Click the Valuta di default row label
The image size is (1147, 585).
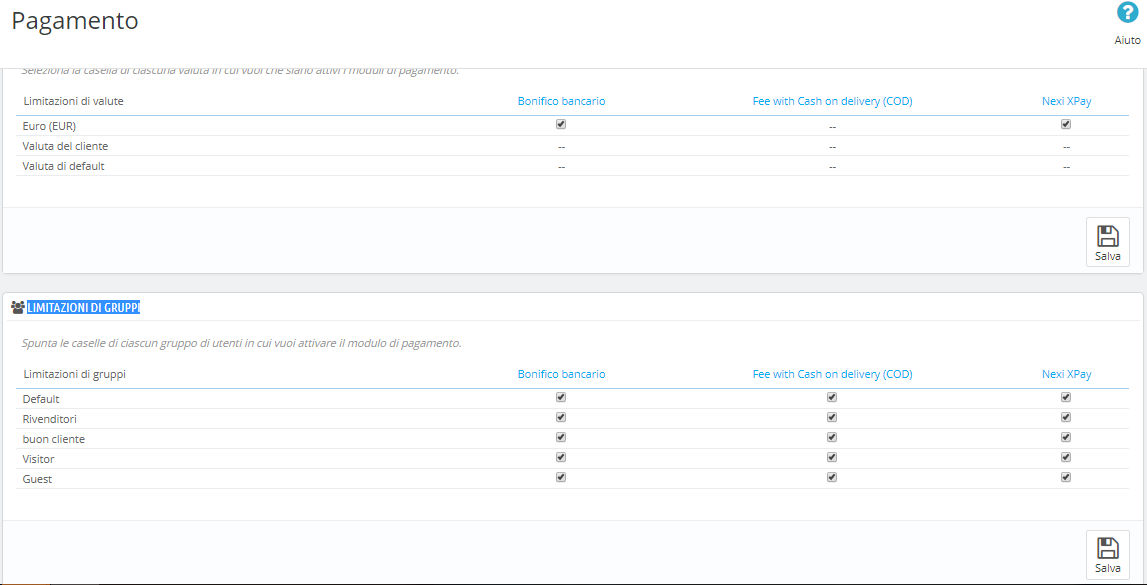pos(64,166)
